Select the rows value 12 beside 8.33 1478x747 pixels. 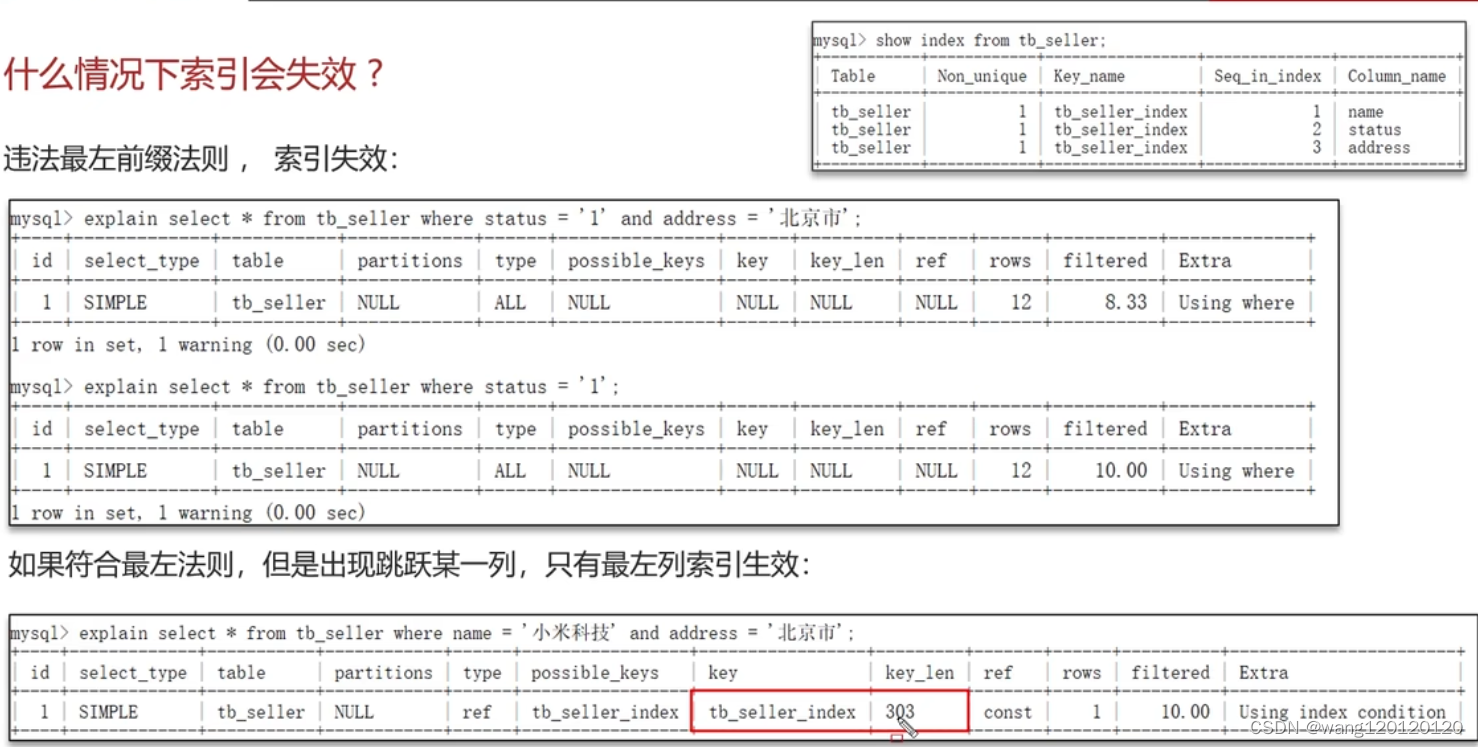(1021, 302)
